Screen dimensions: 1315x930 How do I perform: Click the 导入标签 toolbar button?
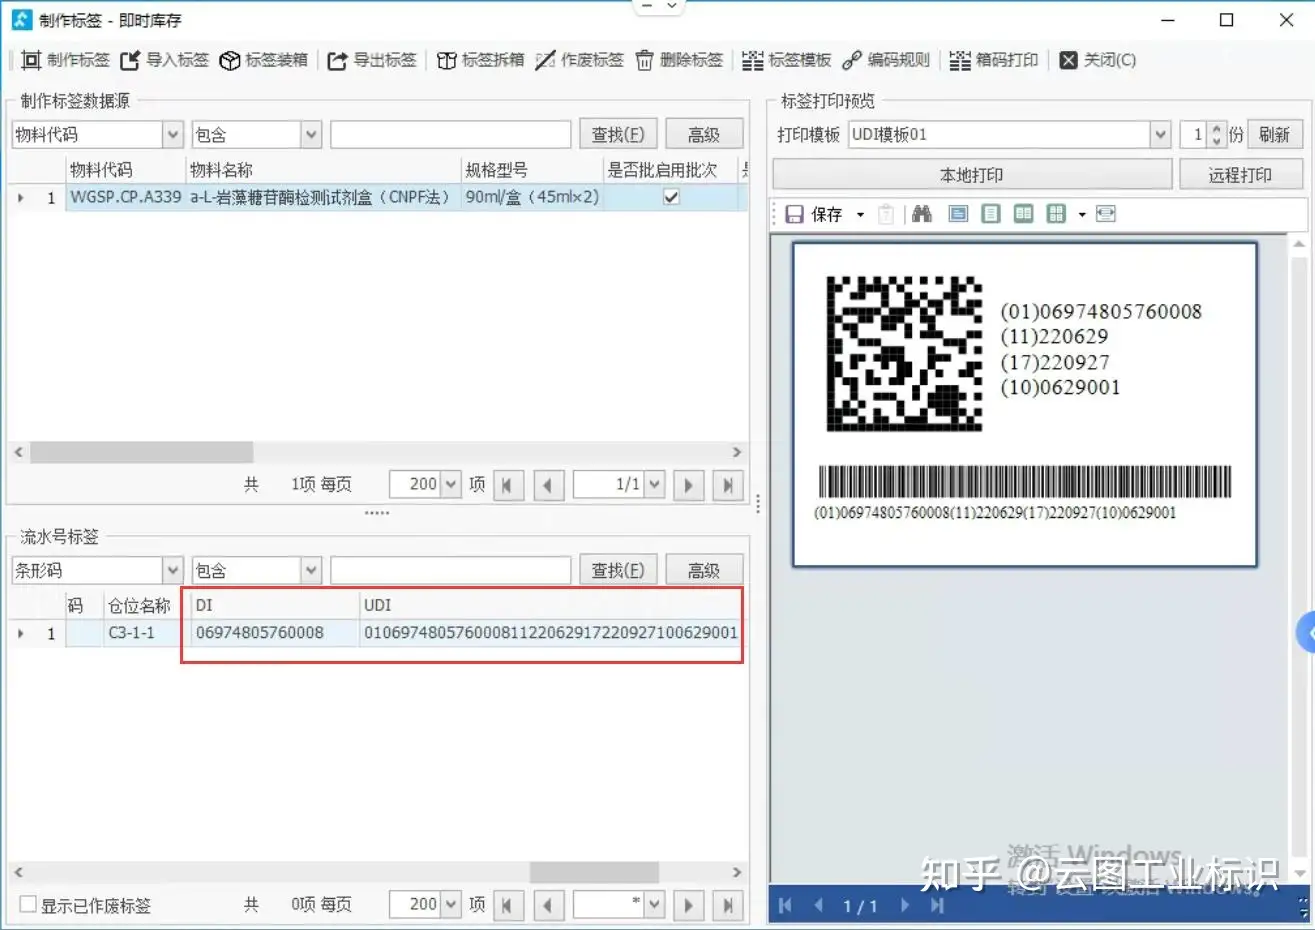165,60
